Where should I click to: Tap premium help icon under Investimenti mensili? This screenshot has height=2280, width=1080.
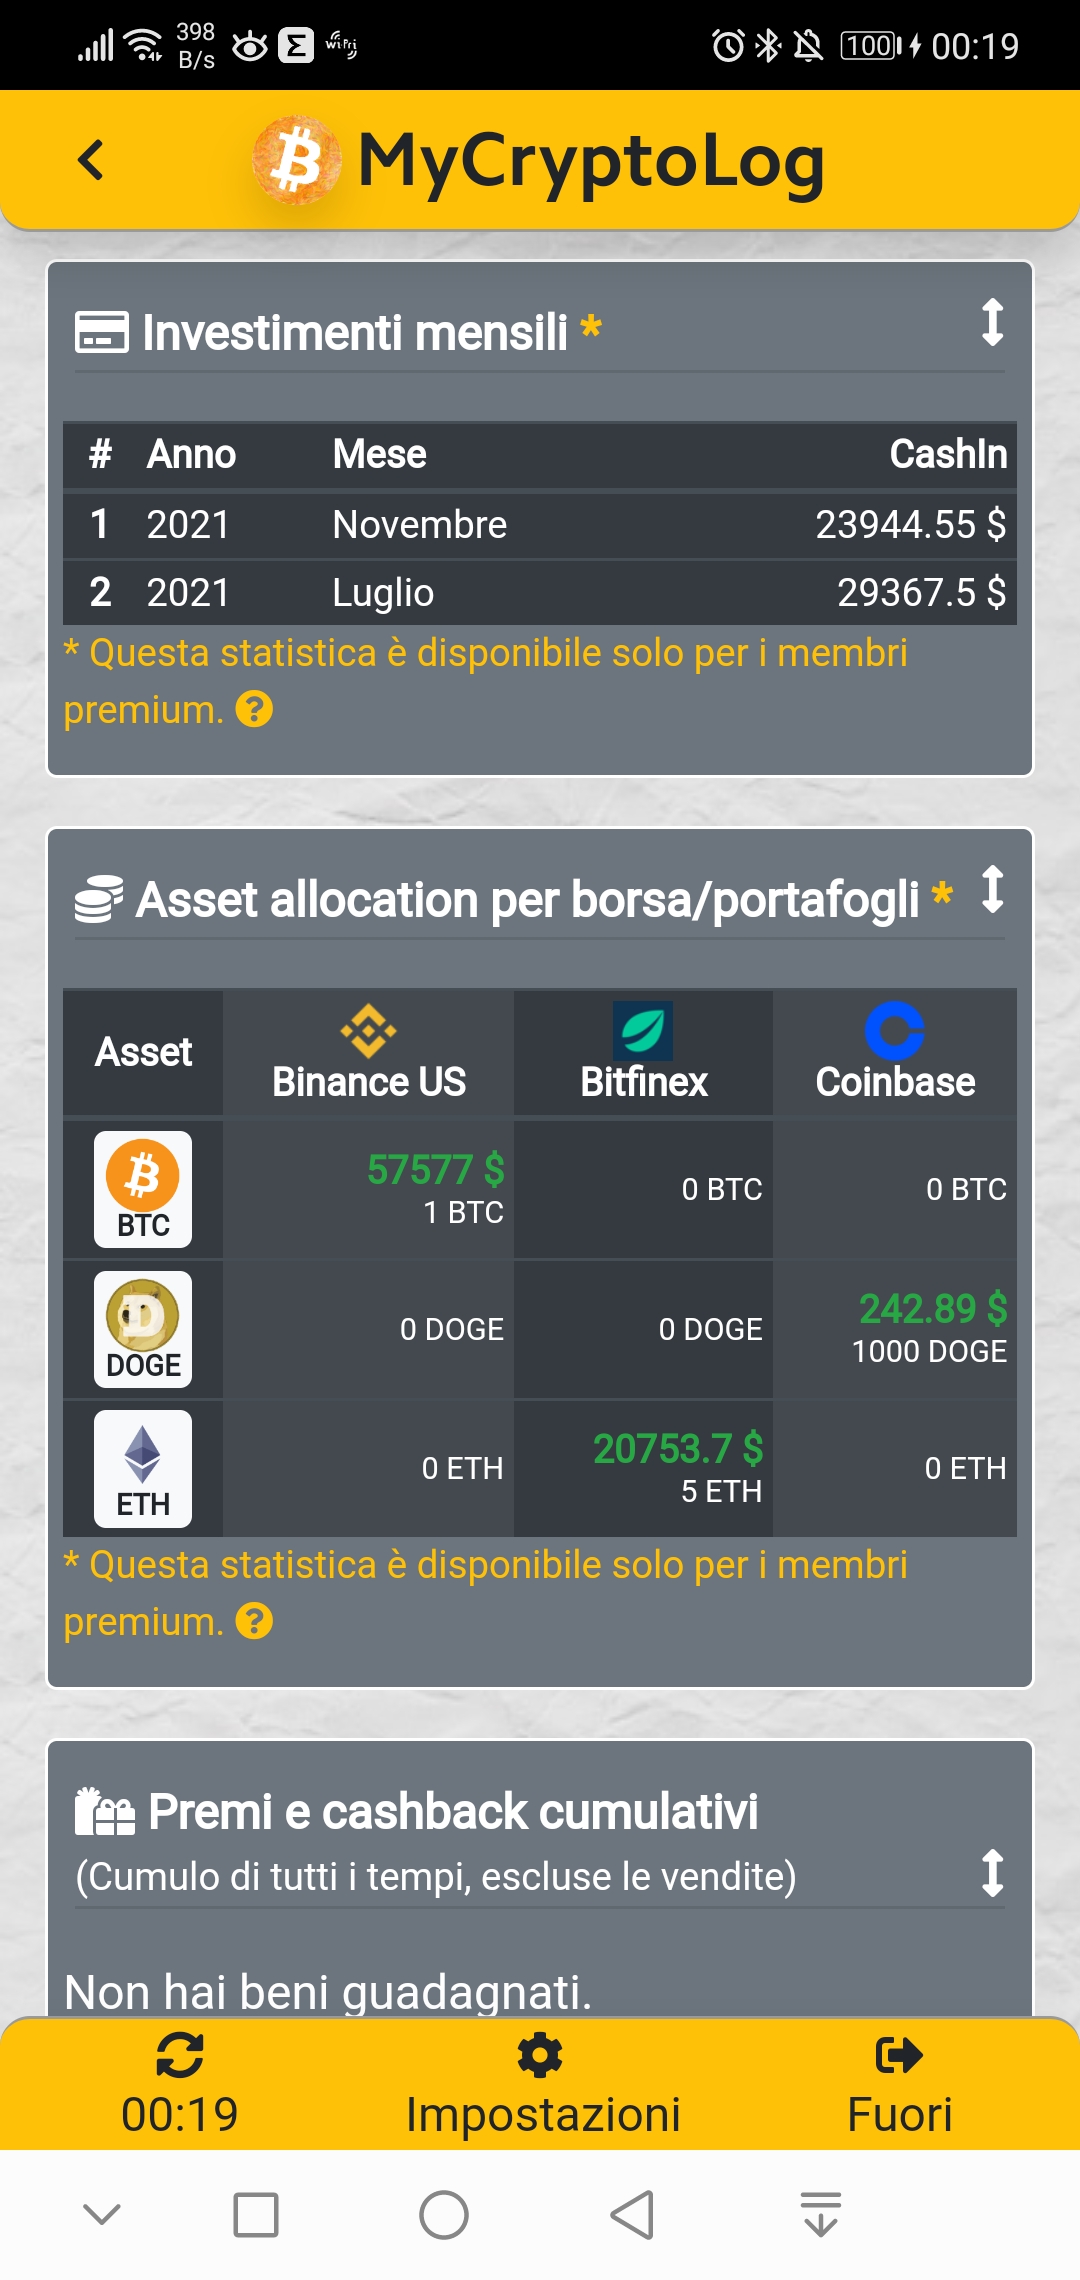[x=254, y=710]
